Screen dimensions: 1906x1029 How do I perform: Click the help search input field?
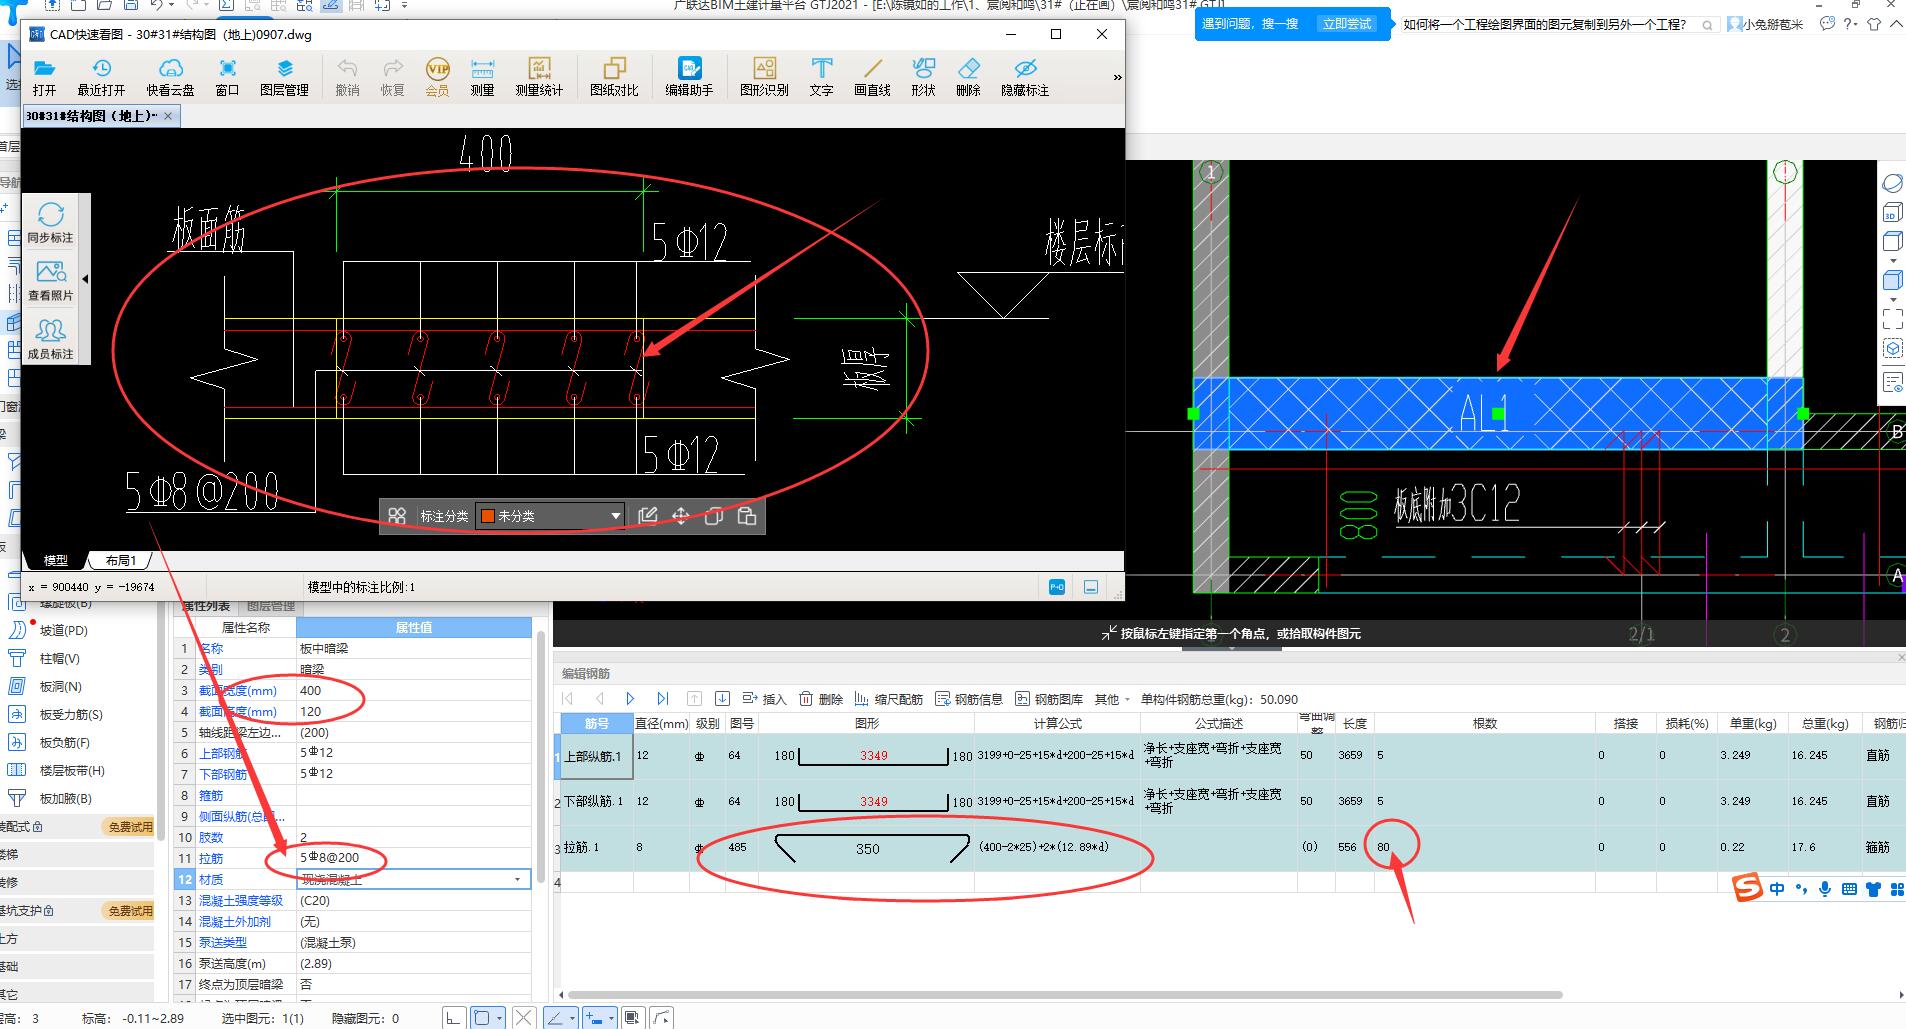point(1556,25)
